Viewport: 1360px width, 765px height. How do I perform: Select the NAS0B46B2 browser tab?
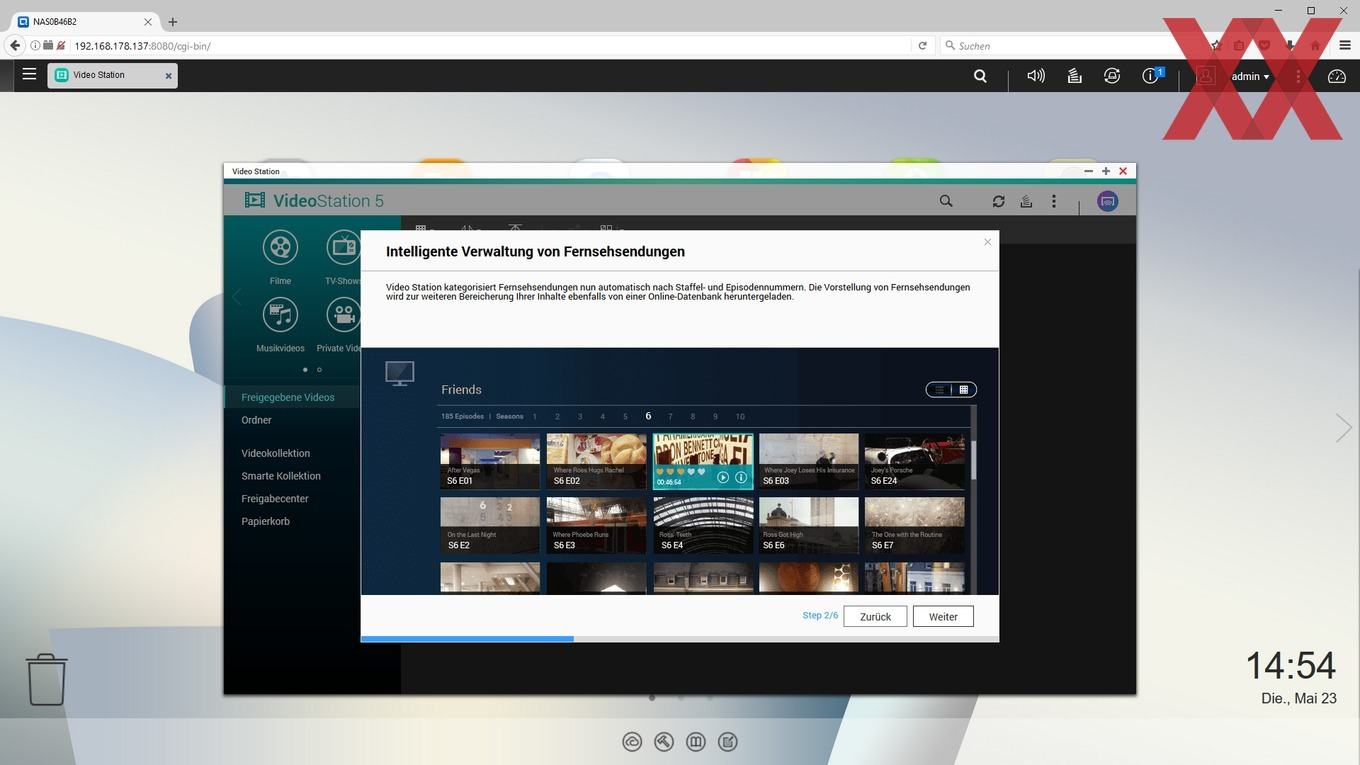point(85,21)
